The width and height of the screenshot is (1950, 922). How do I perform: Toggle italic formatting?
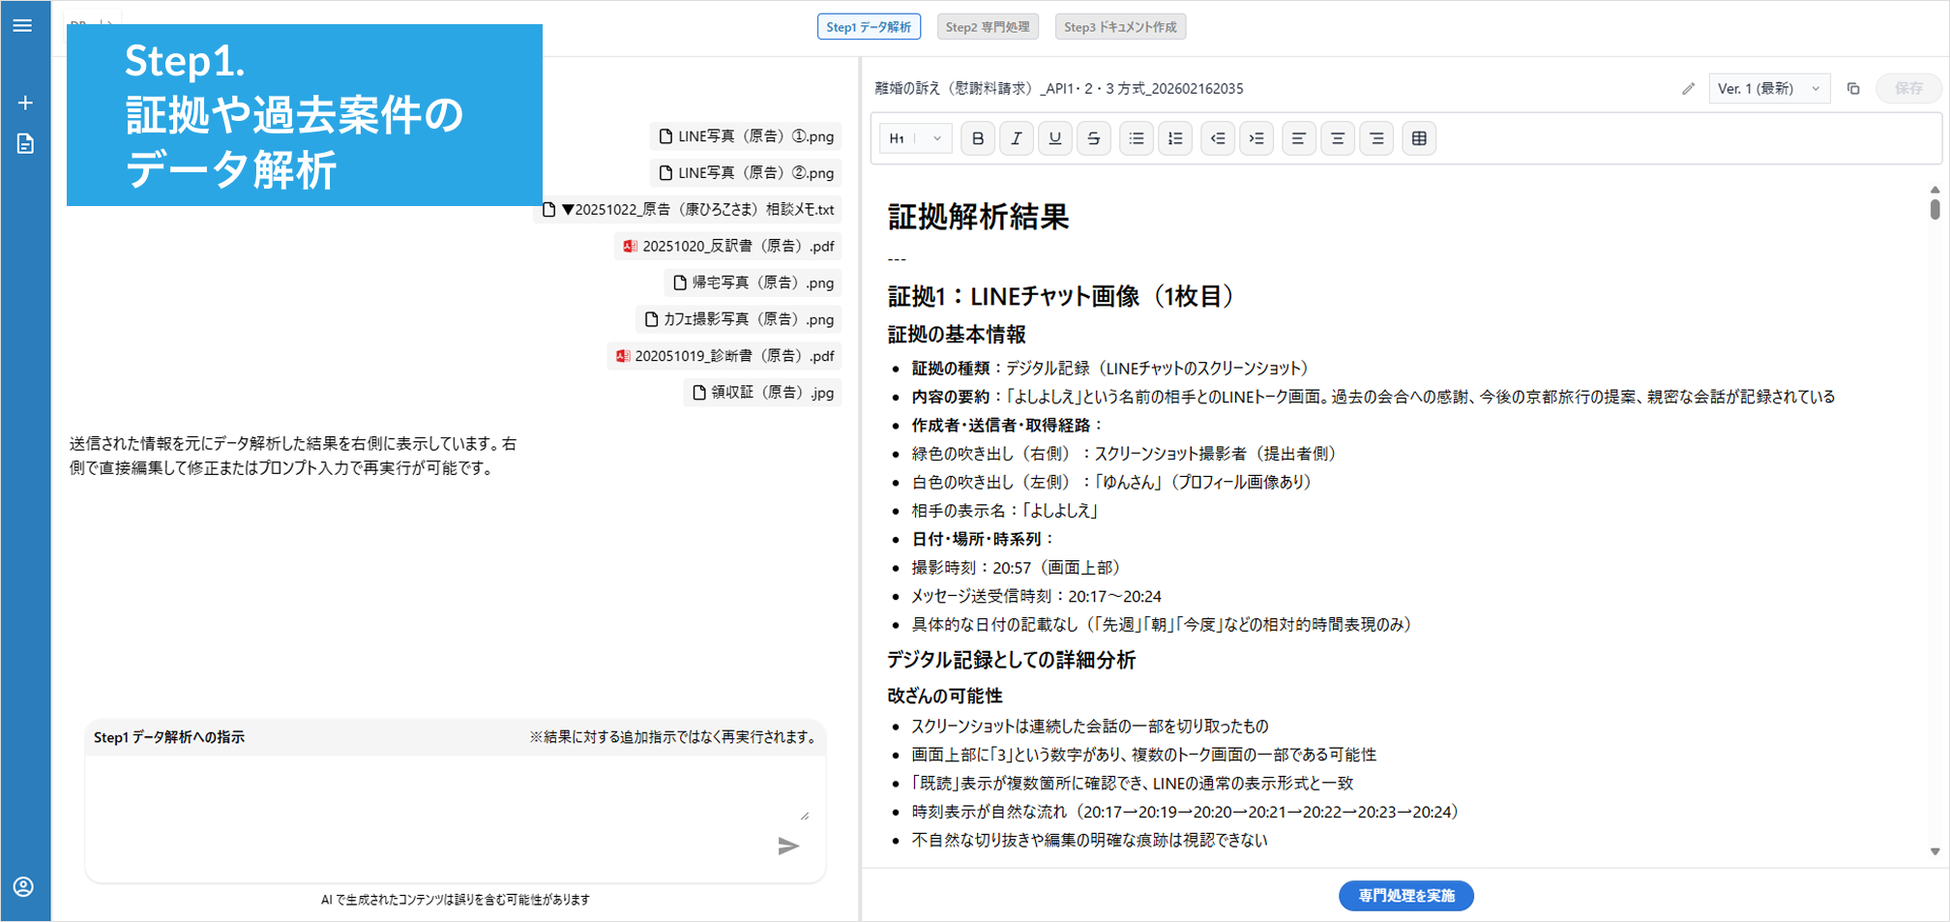pyautogui.click(x=1016, y=139)
